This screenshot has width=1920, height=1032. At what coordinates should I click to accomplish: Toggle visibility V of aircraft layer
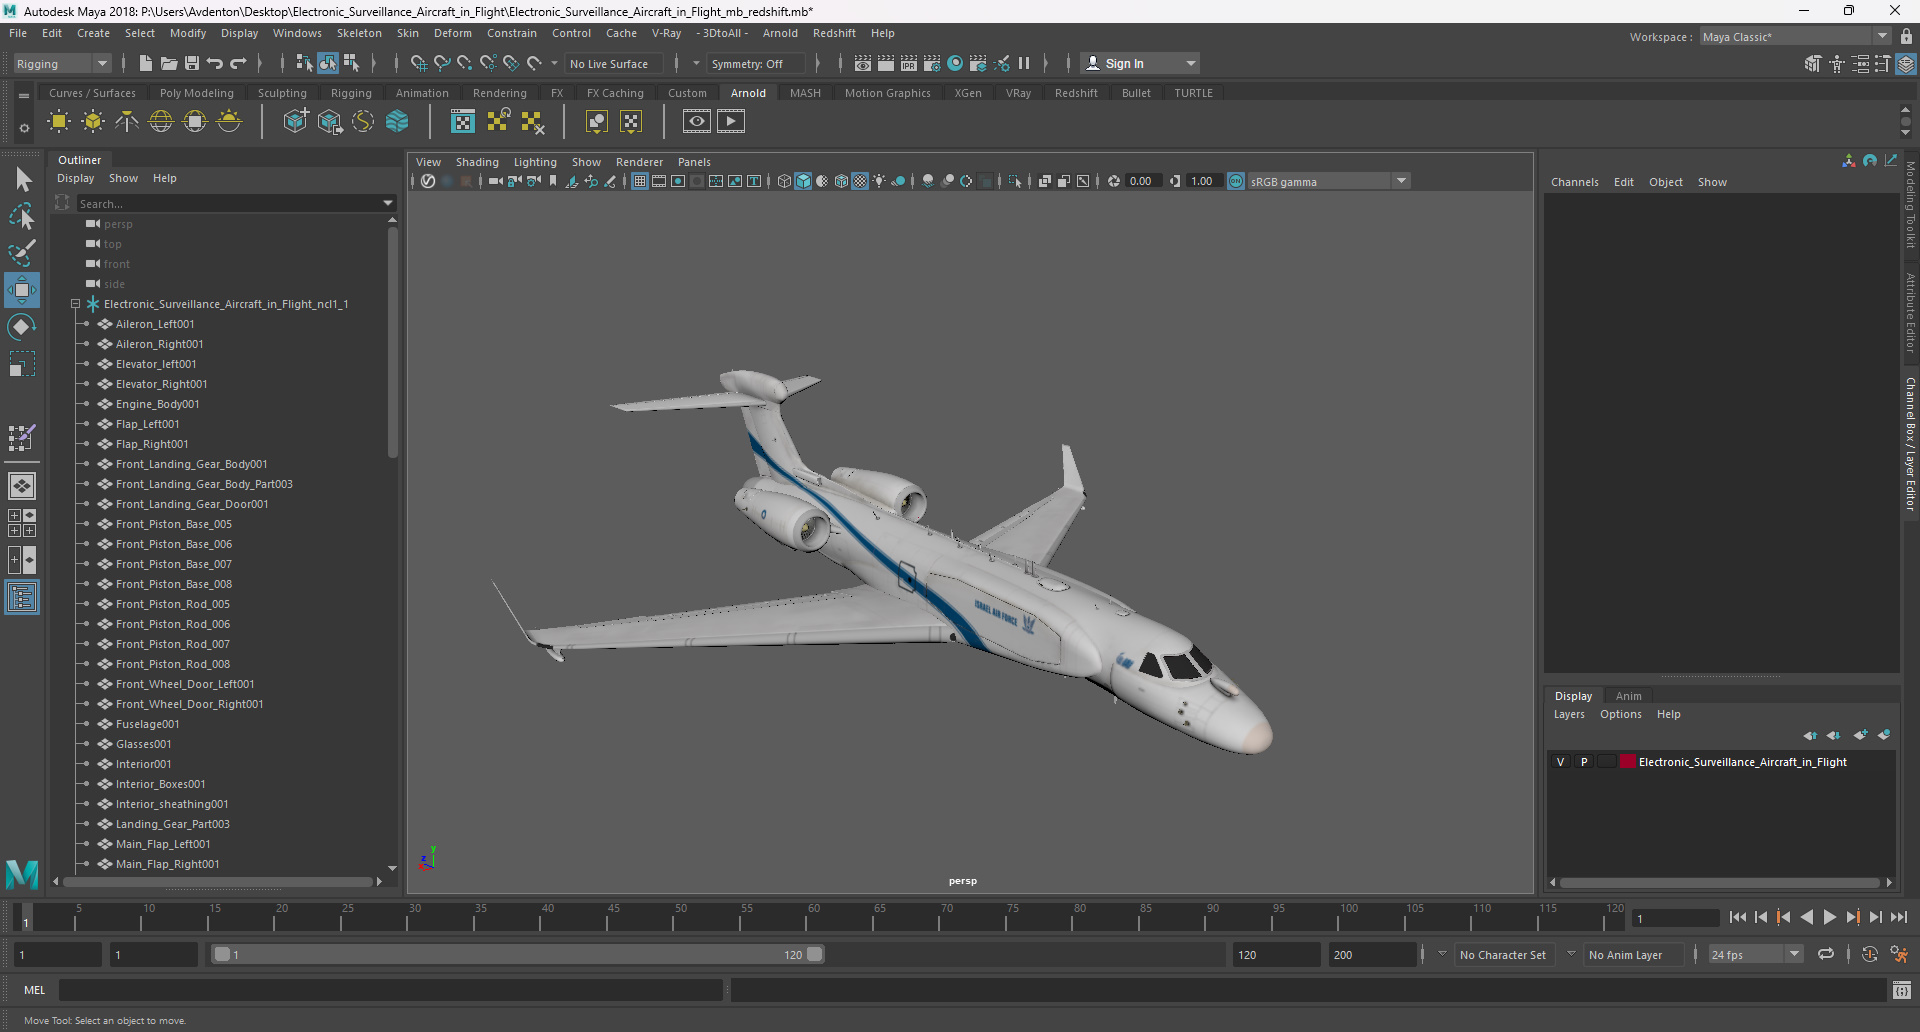tap(1560, 762)
